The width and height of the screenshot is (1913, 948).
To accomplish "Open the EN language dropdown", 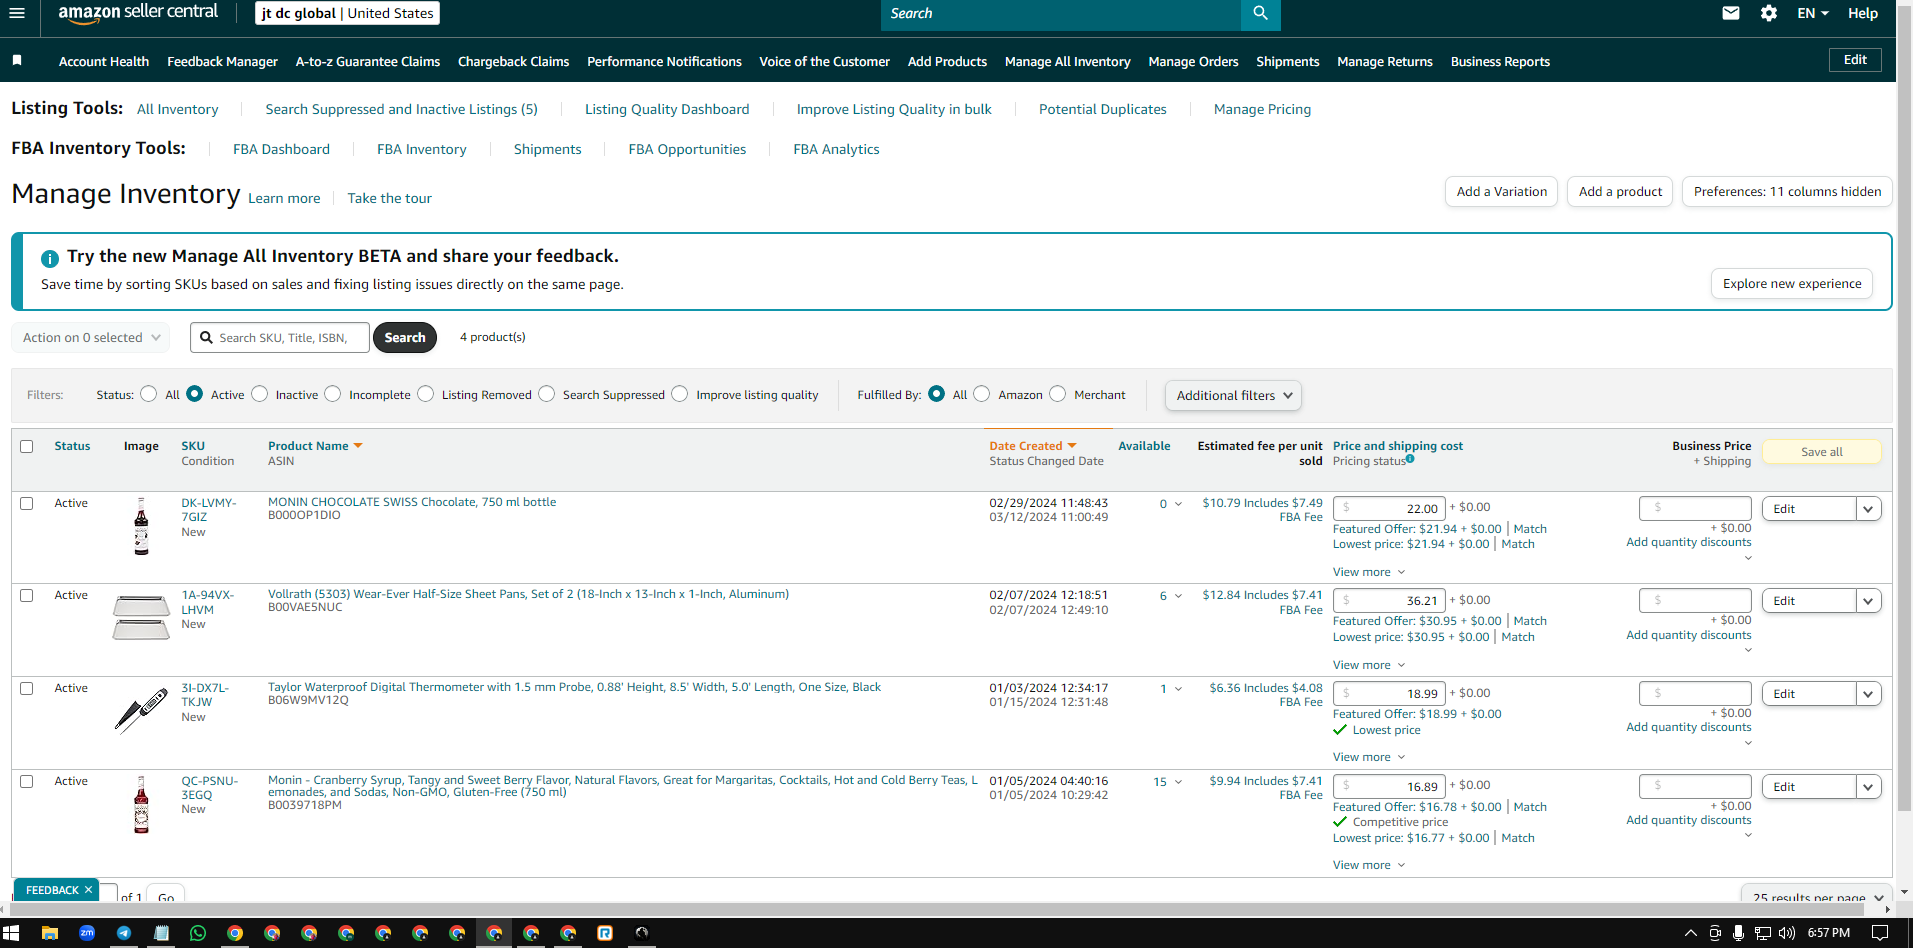I will click(1813, 14).
